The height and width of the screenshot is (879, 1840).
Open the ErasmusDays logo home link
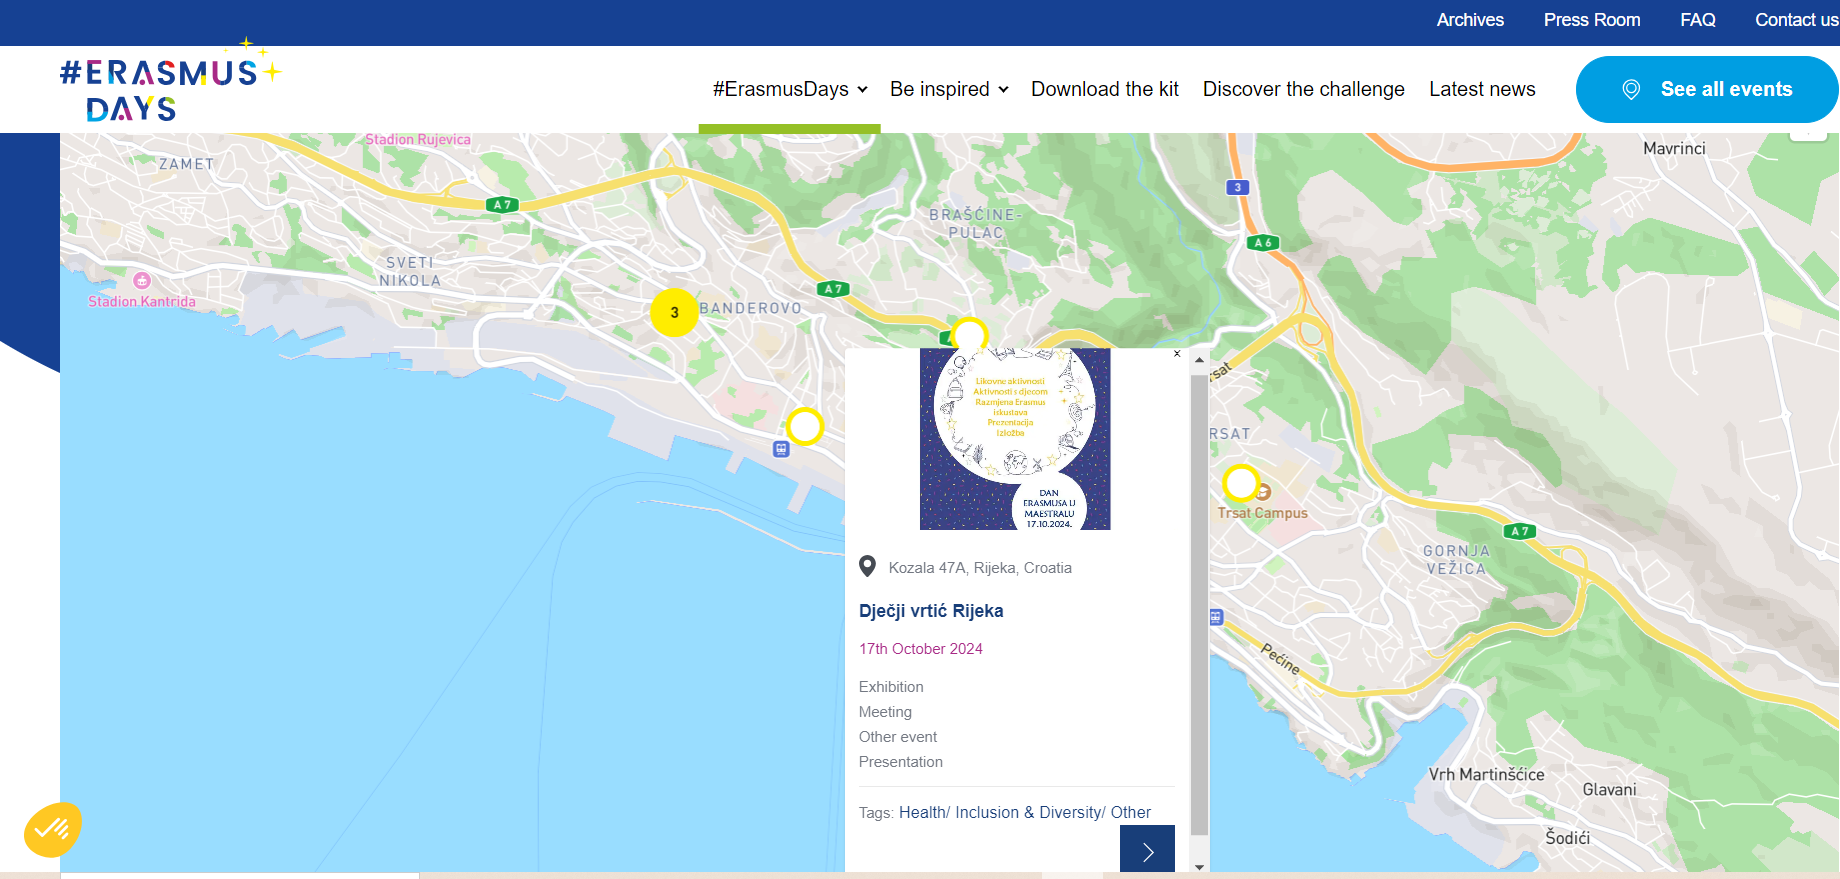pos(170,82)
